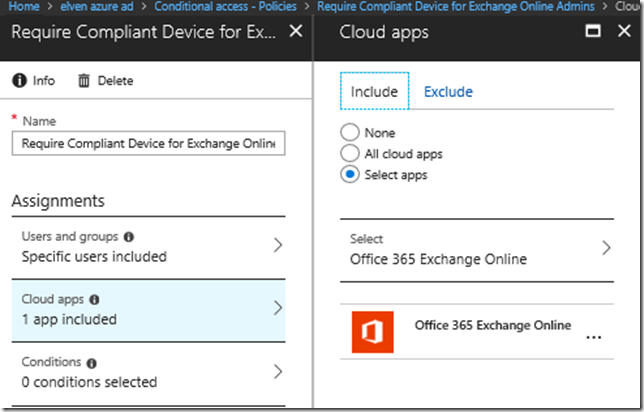This screenshot has height=412, width=644.
Task: Open Require Compliant Device for Exchange Online Admins breadcrumb
Action: [456, 6]
